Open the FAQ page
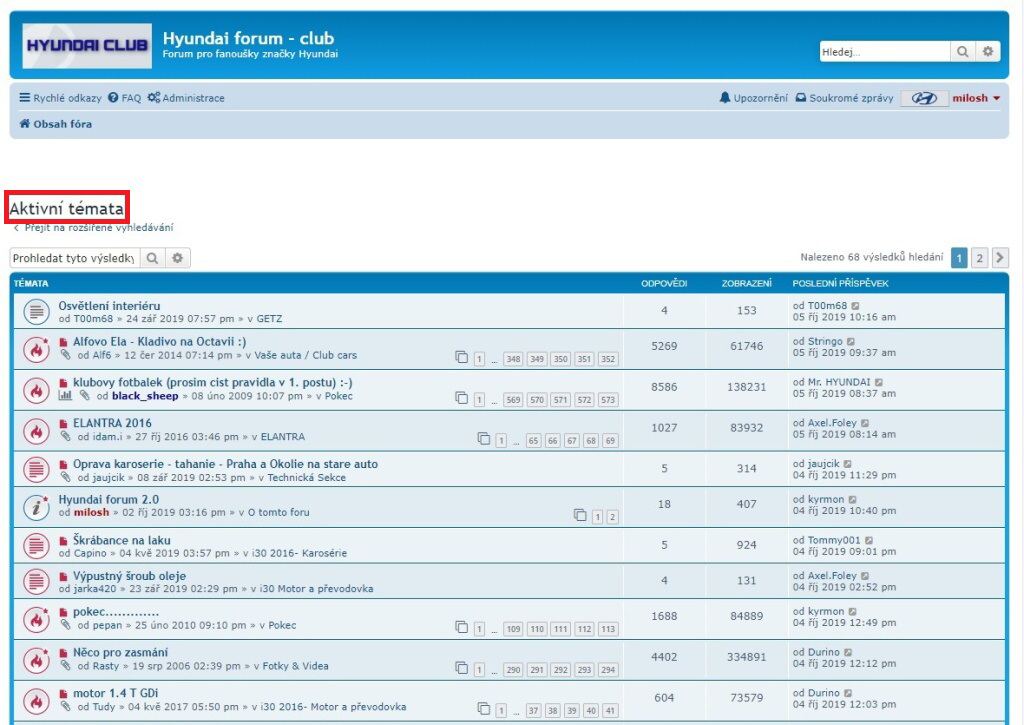1024x725 pixels. click(x=124, y=98)
